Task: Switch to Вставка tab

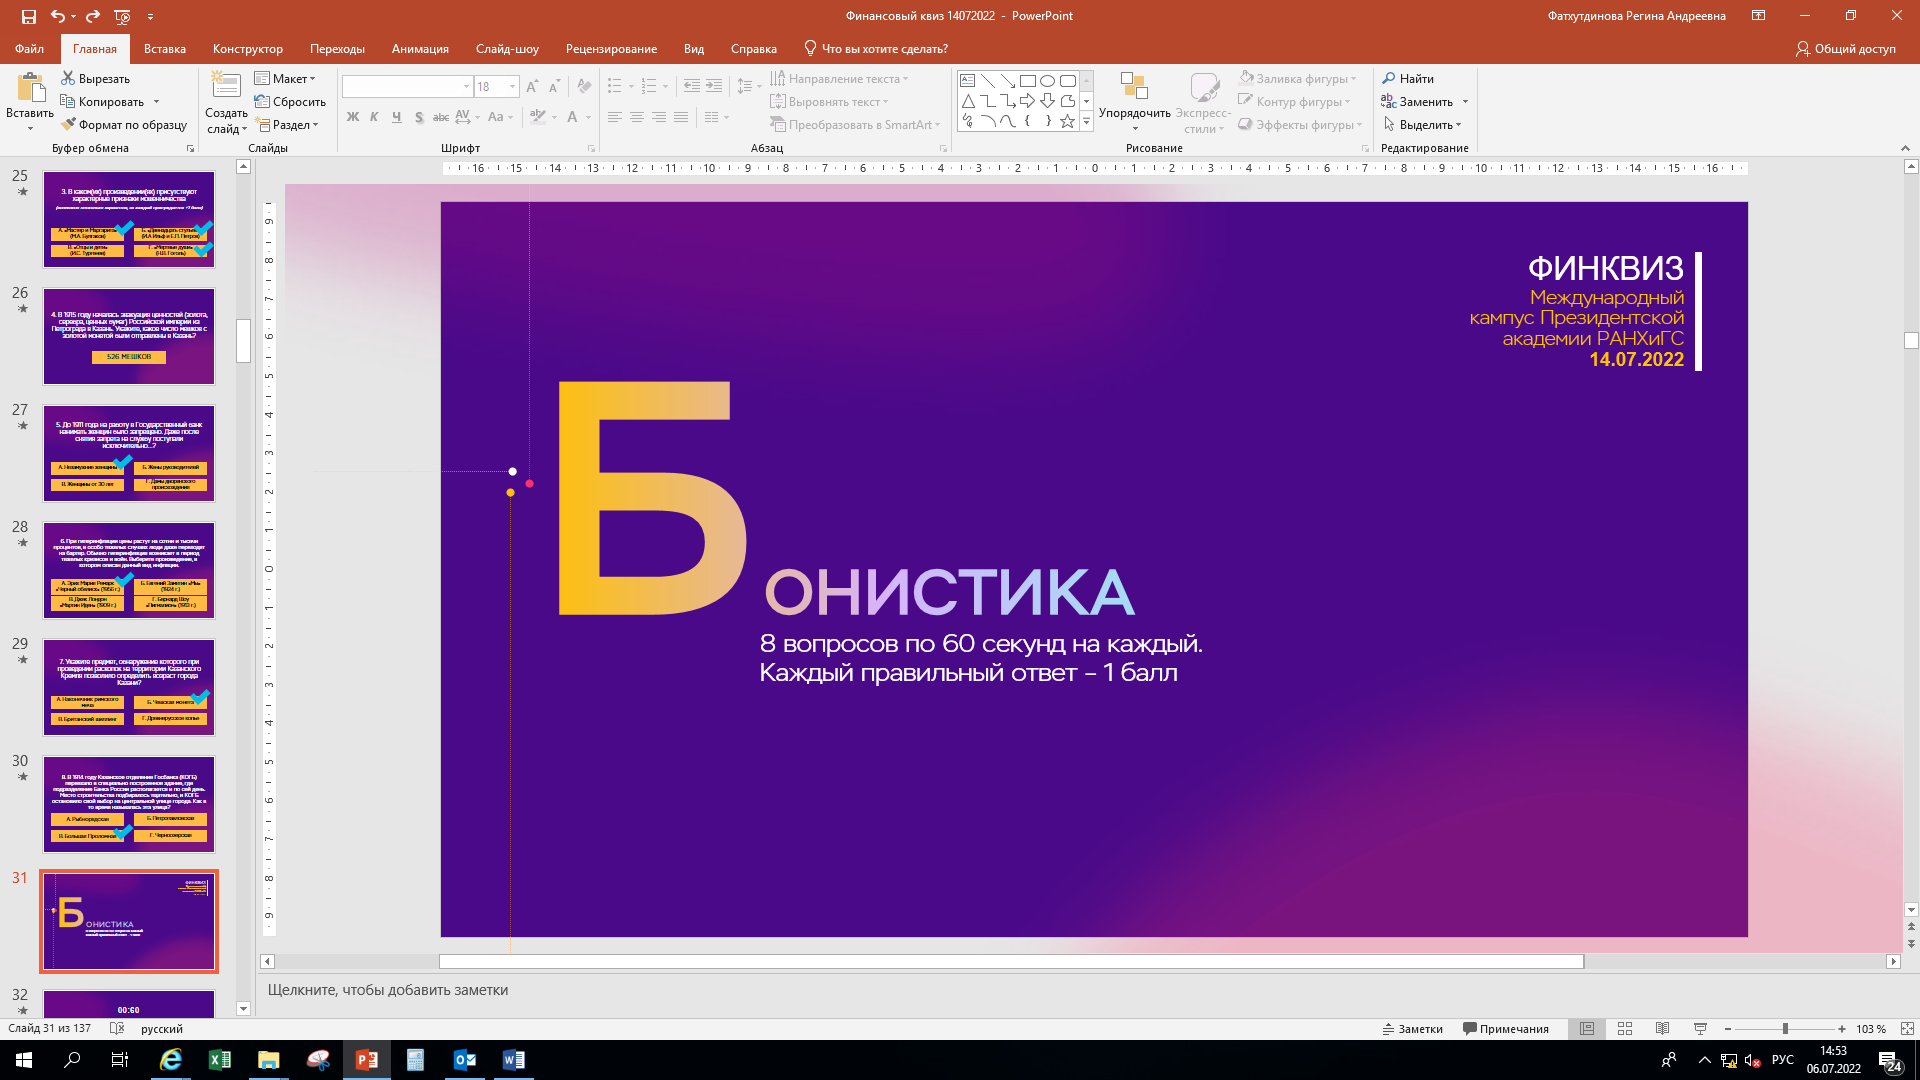Action: click(165, 48)
